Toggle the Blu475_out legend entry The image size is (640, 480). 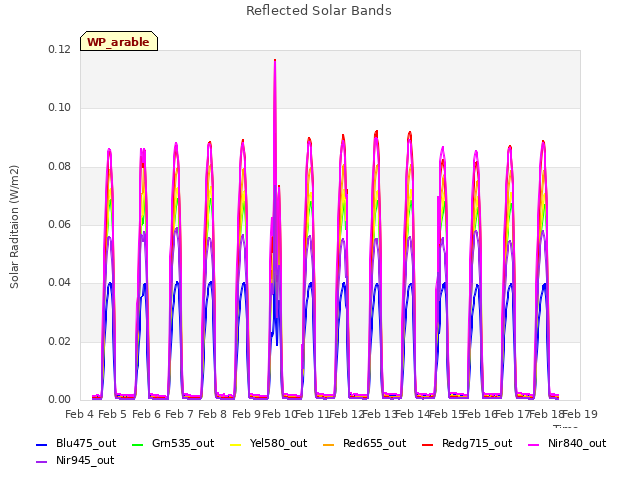(76, 443)
